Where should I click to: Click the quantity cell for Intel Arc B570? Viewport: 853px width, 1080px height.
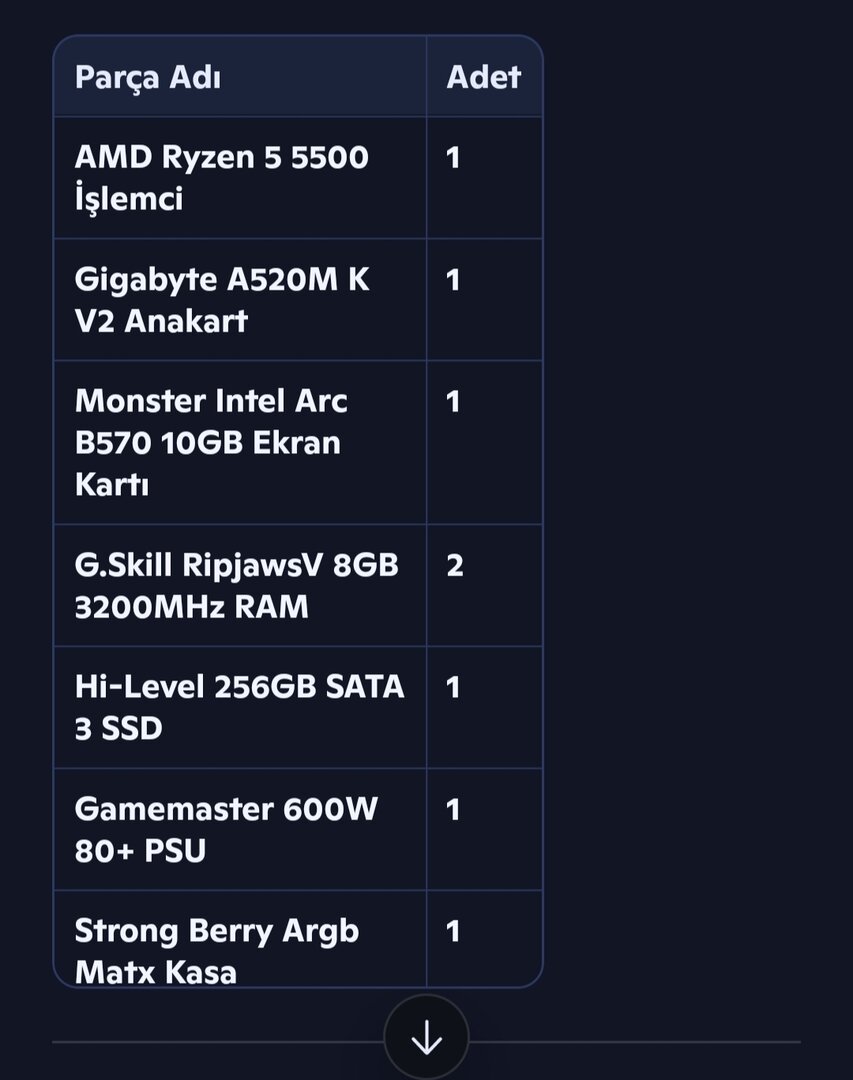point(453,402)
